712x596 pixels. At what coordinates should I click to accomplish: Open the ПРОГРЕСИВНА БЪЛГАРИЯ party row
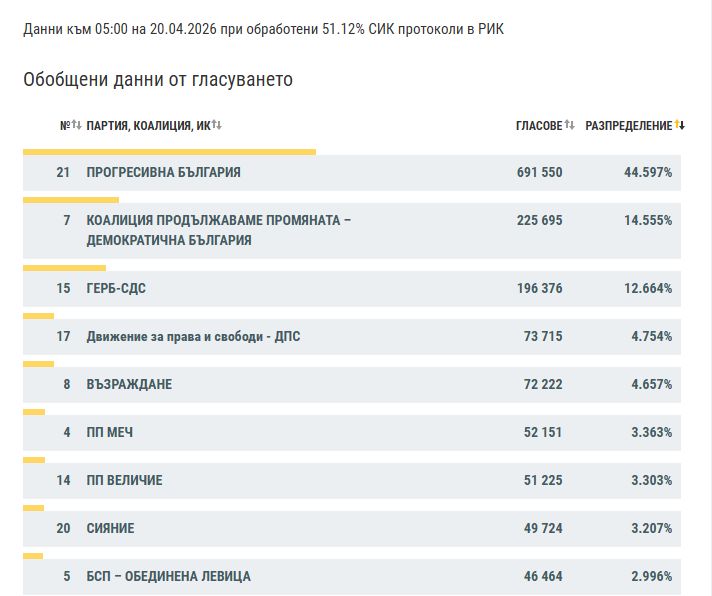[164, 173]
